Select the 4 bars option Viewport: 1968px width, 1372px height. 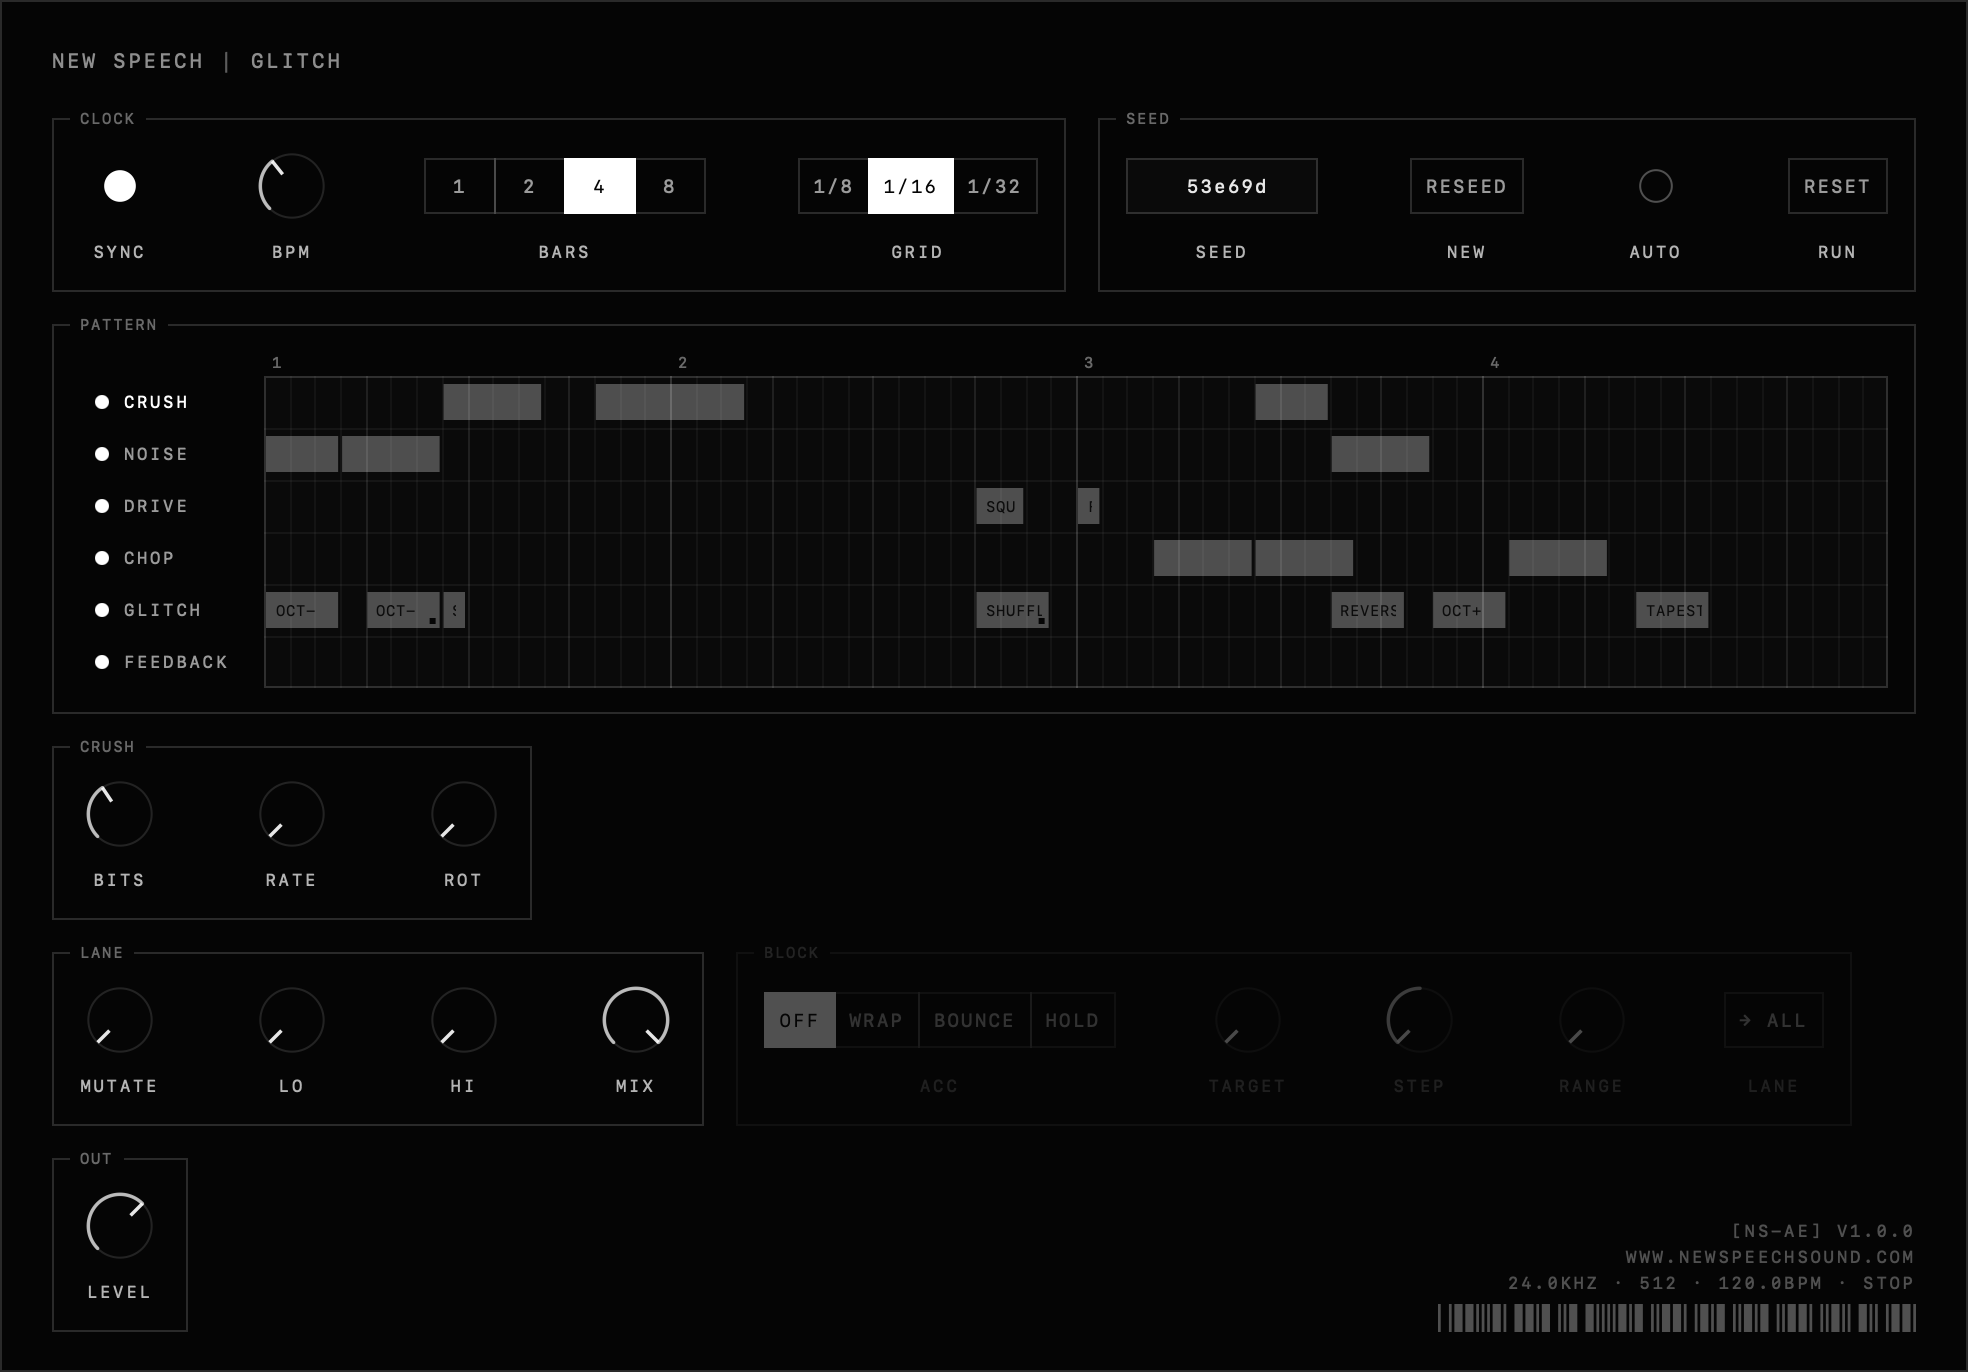[x=599, y=186]
